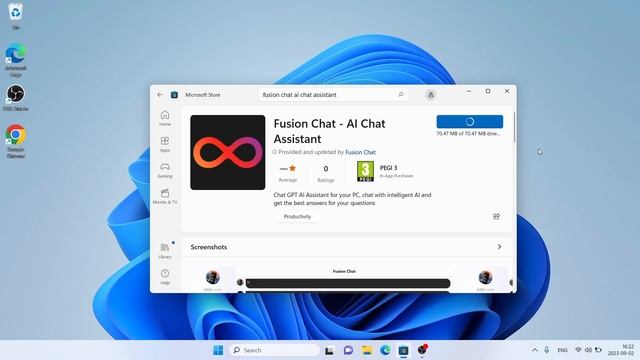Open File Explorer from the taskbar
Screen dimensions: 640x360
(367, 350)
